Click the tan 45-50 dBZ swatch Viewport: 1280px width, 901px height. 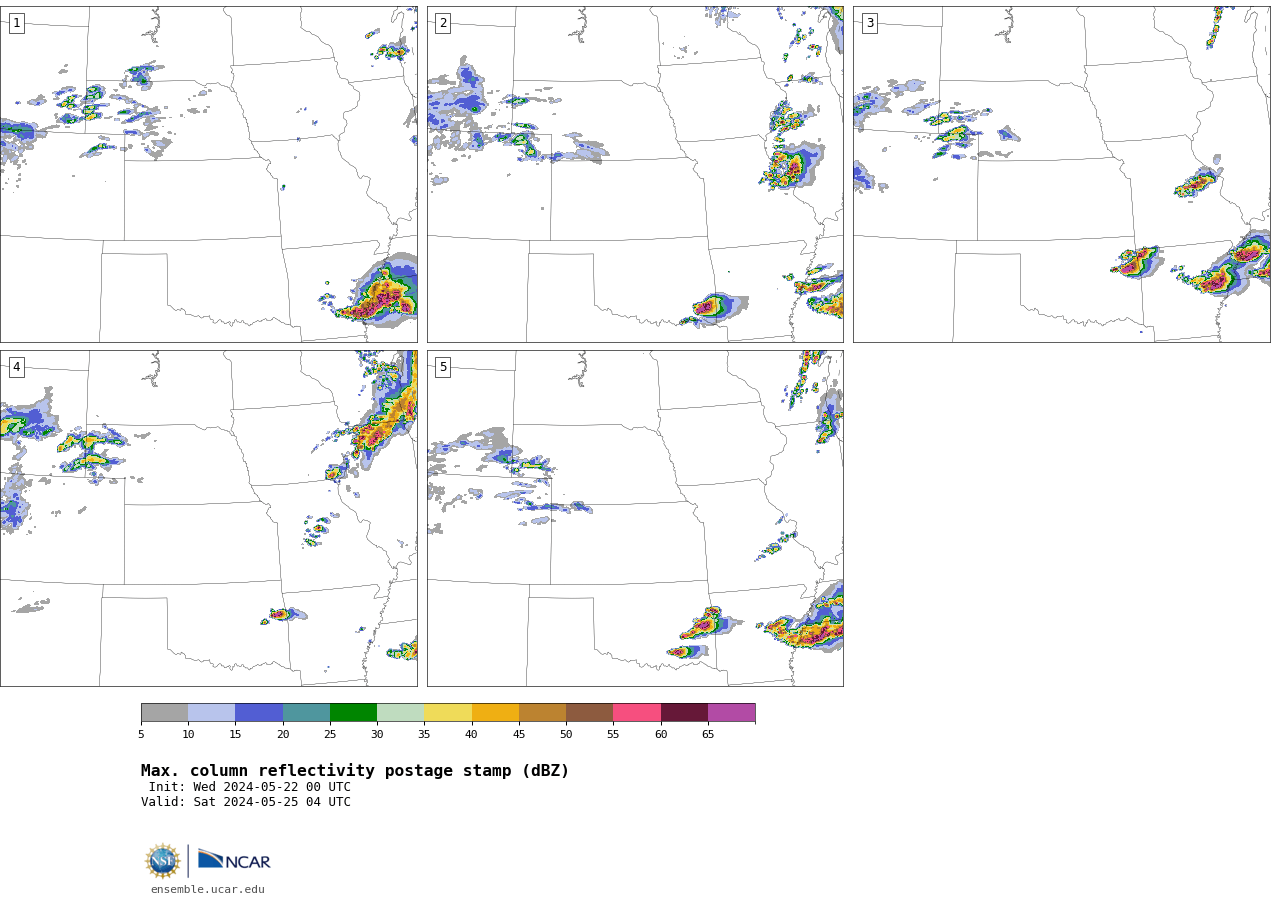coord(542,712)
